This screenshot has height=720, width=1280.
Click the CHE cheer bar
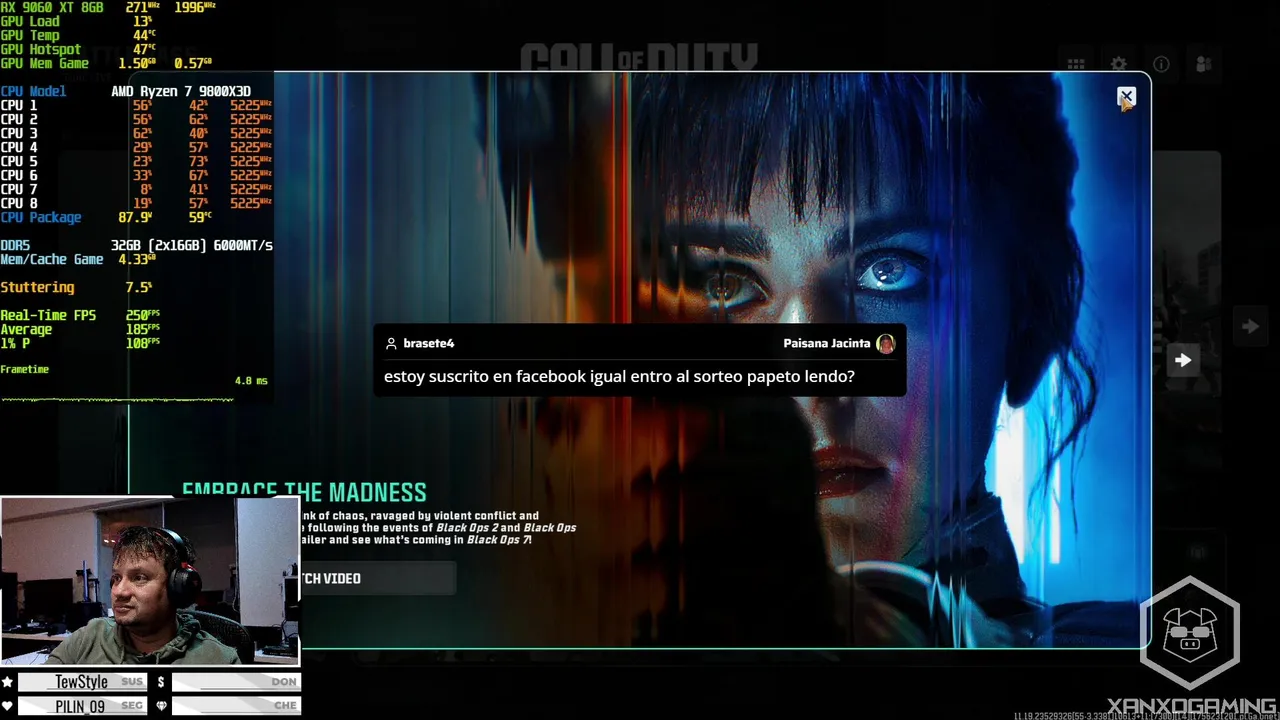(236, 706)
